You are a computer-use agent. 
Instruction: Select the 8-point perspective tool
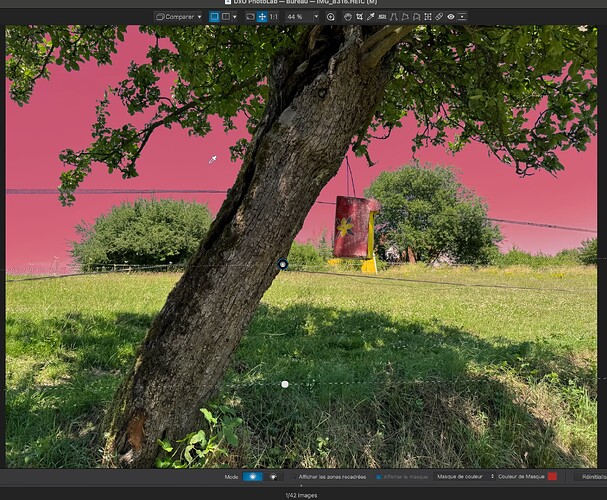tap(416, 17)
